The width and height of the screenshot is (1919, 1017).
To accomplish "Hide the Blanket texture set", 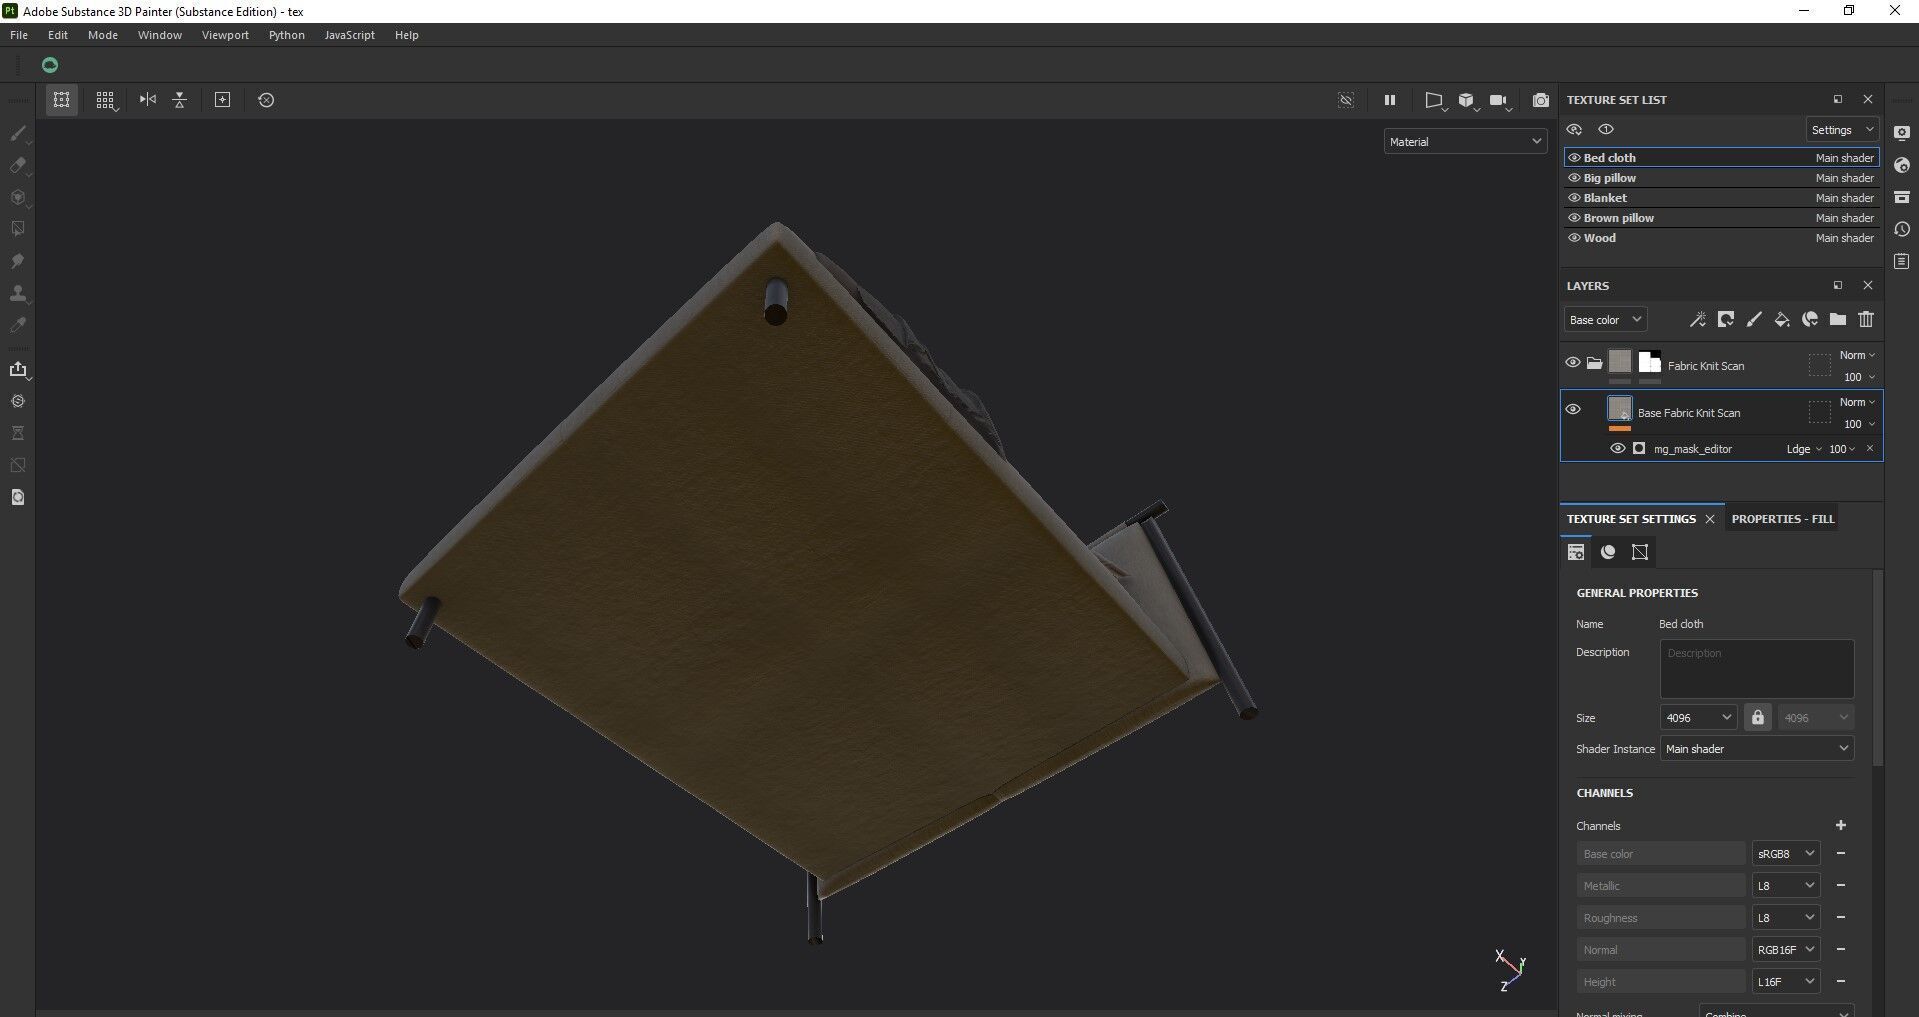I will (x=1574, y=198).
